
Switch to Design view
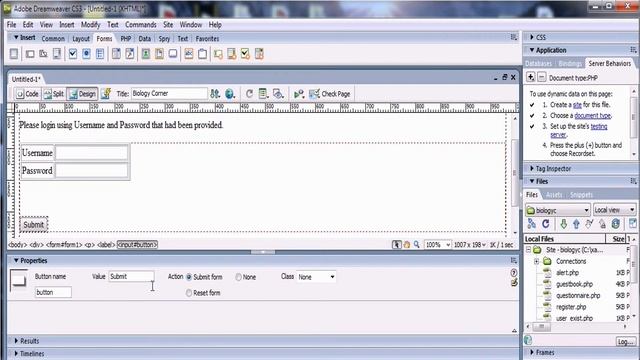[x=82, y=94]
